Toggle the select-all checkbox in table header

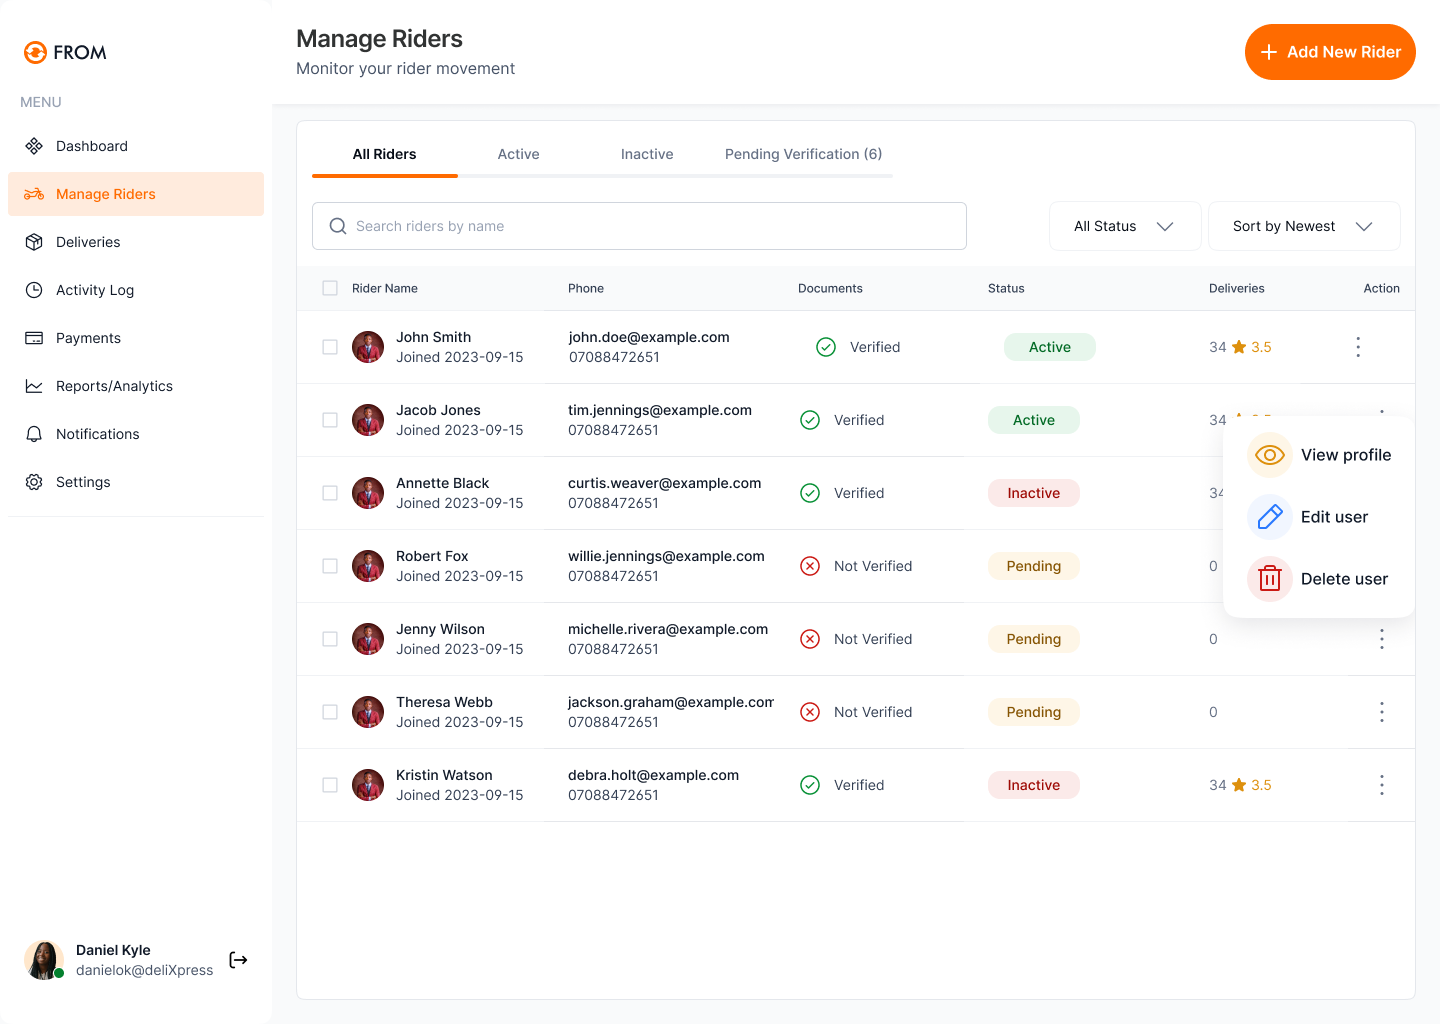click(330, 288)
